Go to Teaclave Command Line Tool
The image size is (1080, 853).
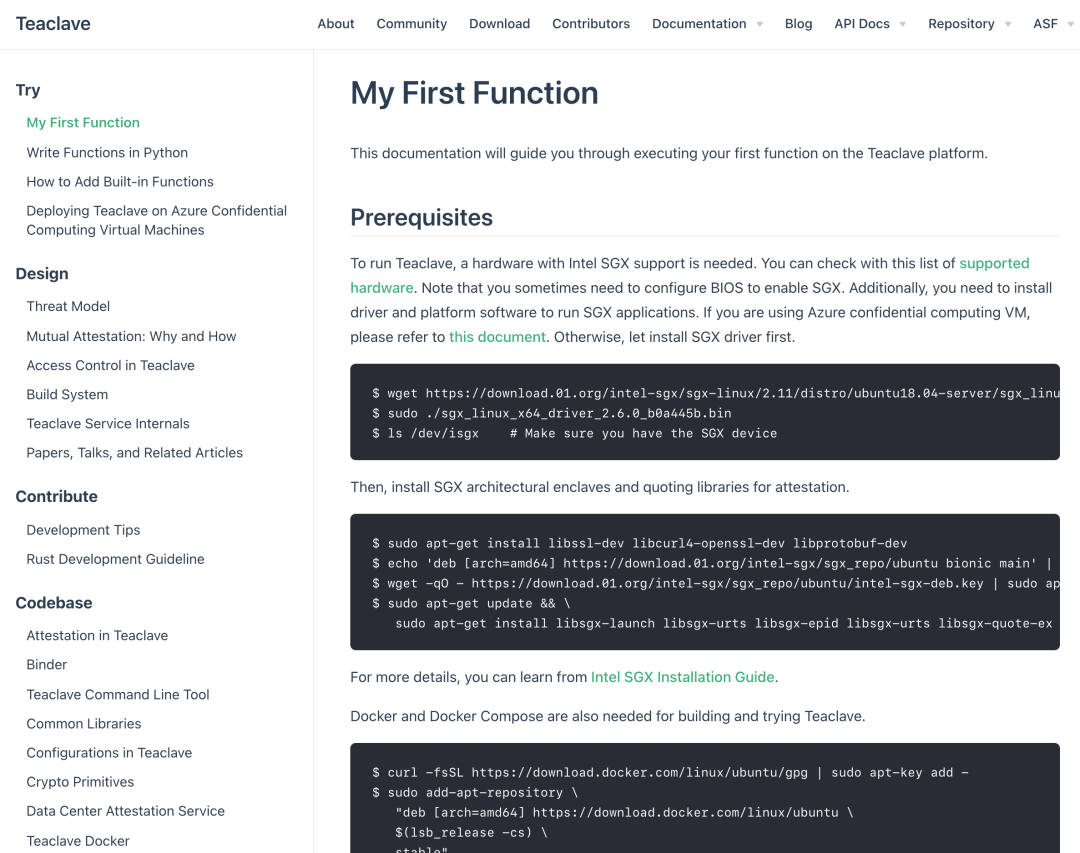coord(118,695)
